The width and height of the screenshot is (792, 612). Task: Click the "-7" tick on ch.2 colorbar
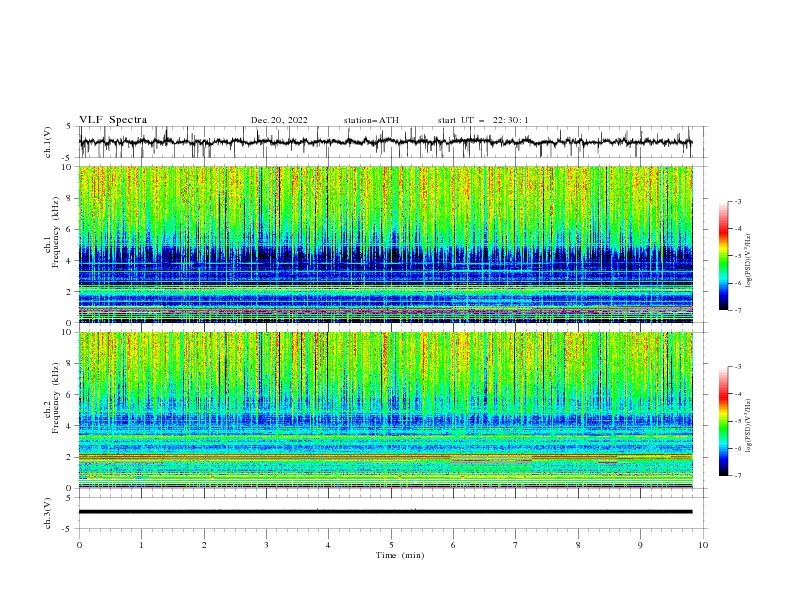738,476
